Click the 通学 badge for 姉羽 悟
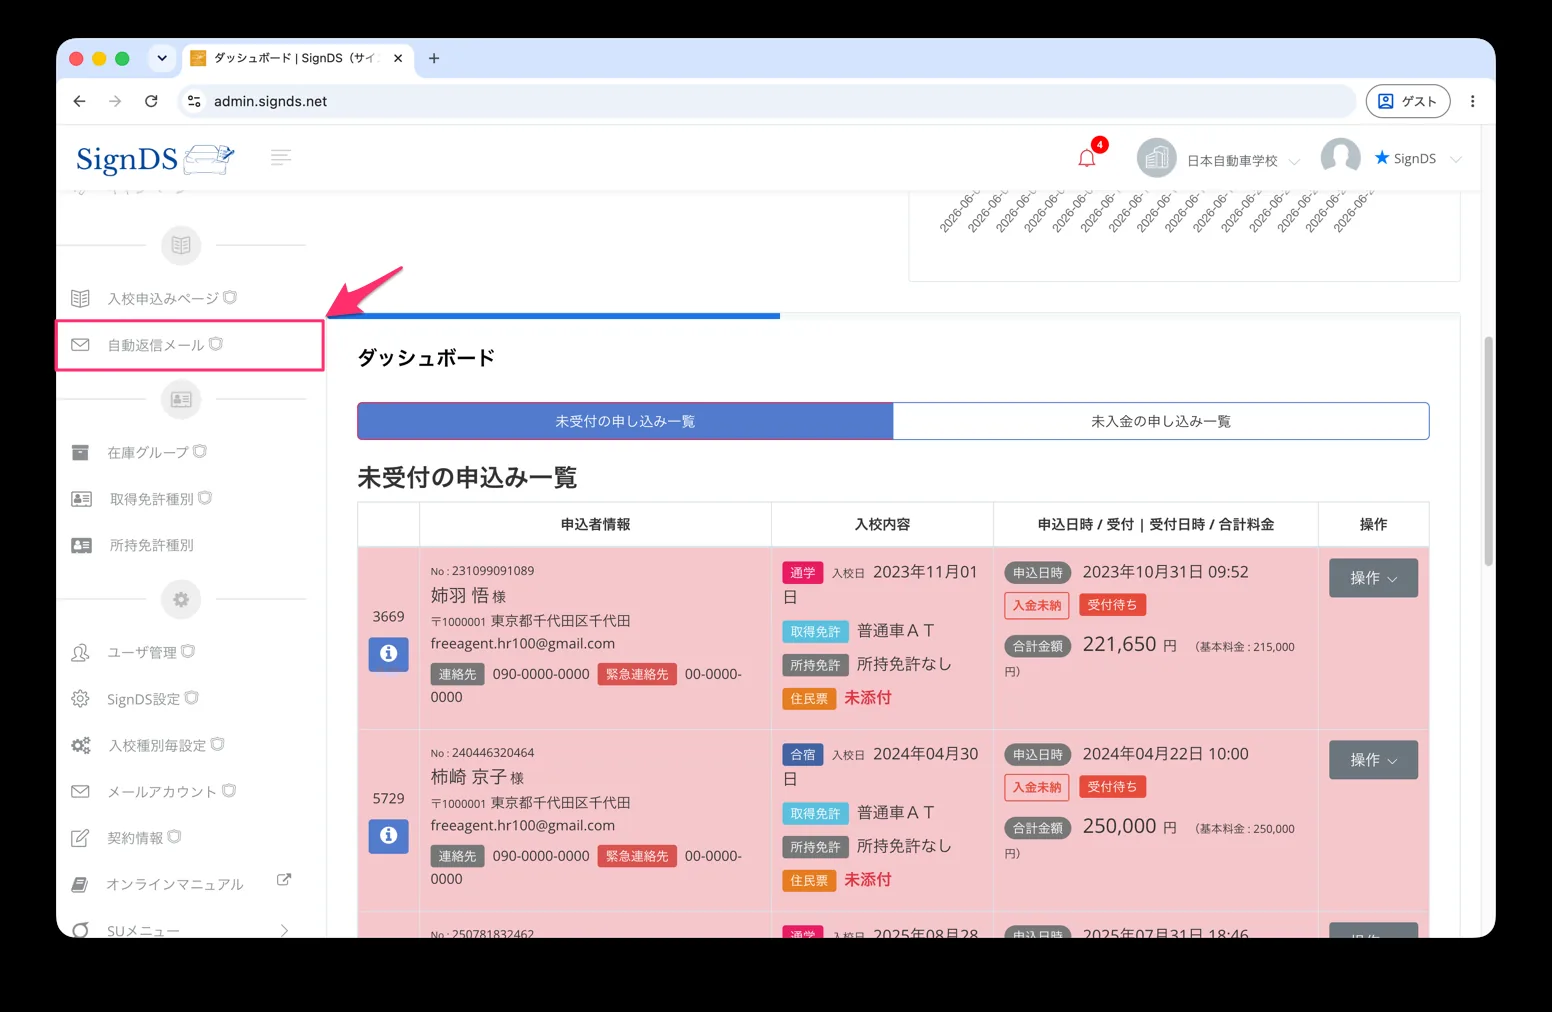Image resolution: width=1552 pixels, height=1012 pixels. point(803,573)
